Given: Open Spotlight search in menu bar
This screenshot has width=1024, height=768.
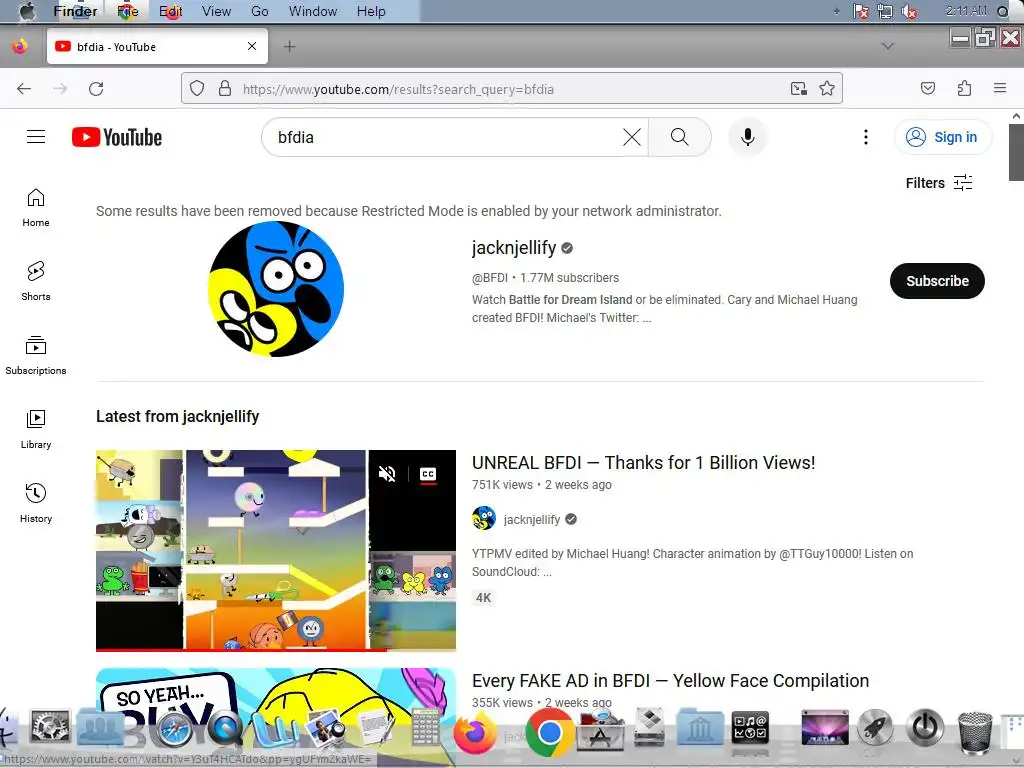Looking at the screenshot, I should point(1003,12).
